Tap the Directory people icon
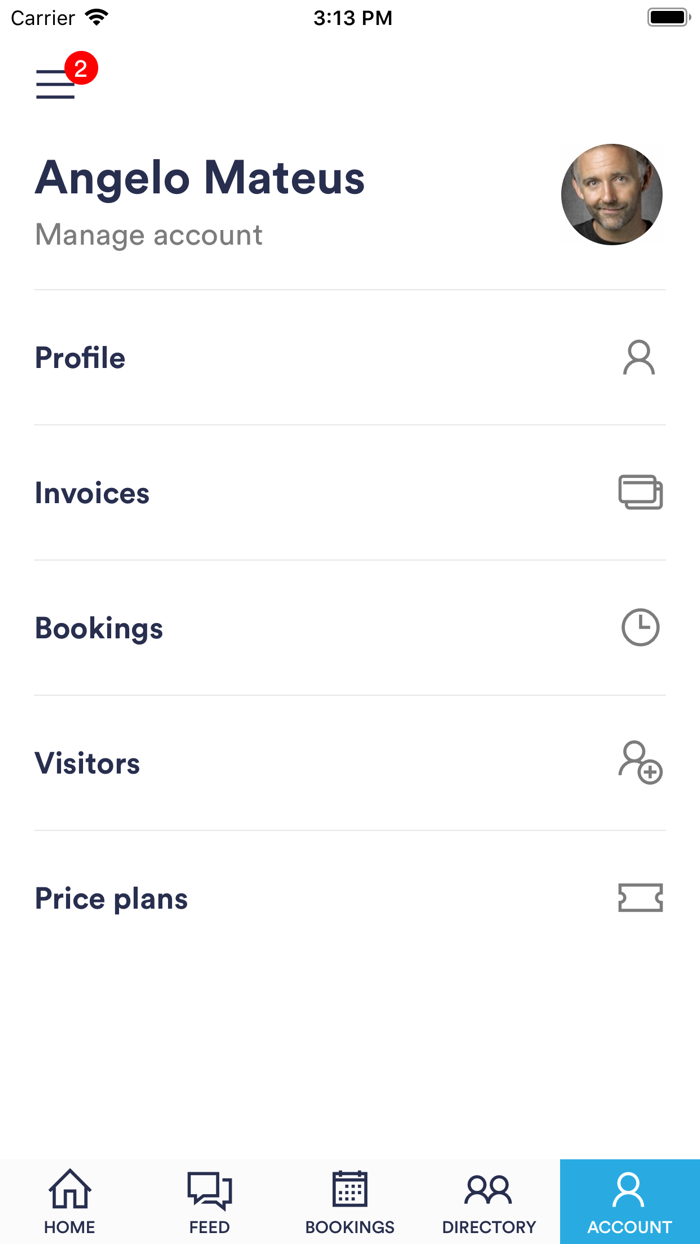The width and height of the screenshot is (700, 1244). (489, 1189)
